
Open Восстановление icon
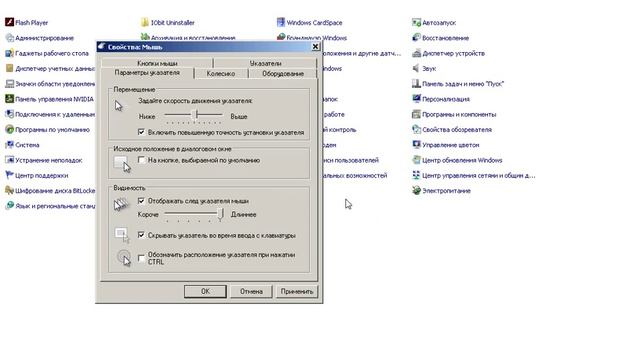tap(416, 38)
